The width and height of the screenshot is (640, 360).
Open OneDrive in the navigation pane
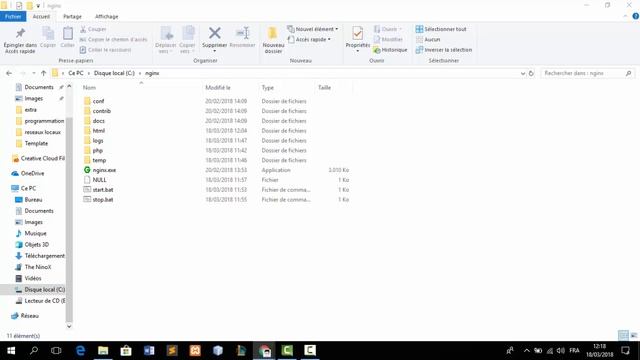32,173
